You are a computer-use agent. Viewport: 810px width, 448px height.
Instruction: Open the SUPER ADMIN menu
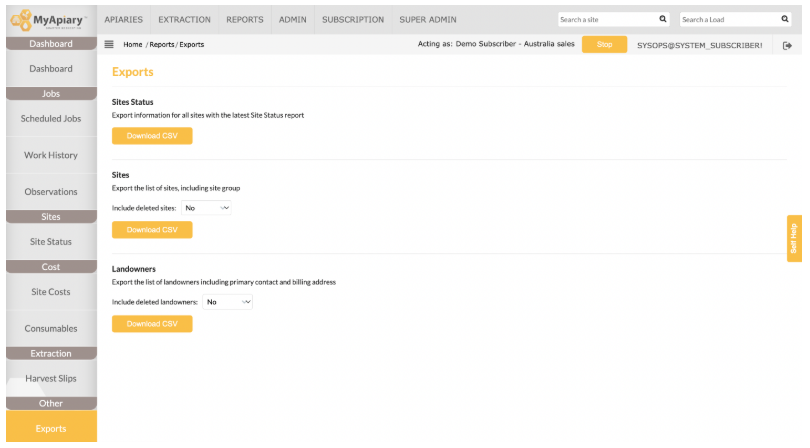tap(428, 20)
